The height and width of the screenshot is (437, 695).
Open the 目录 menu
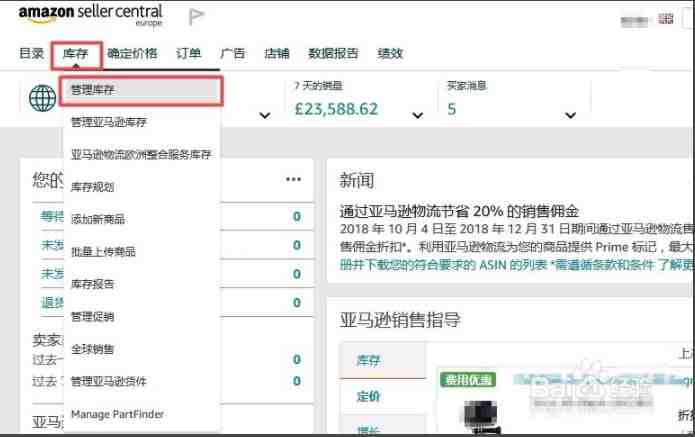pos(31,54)
